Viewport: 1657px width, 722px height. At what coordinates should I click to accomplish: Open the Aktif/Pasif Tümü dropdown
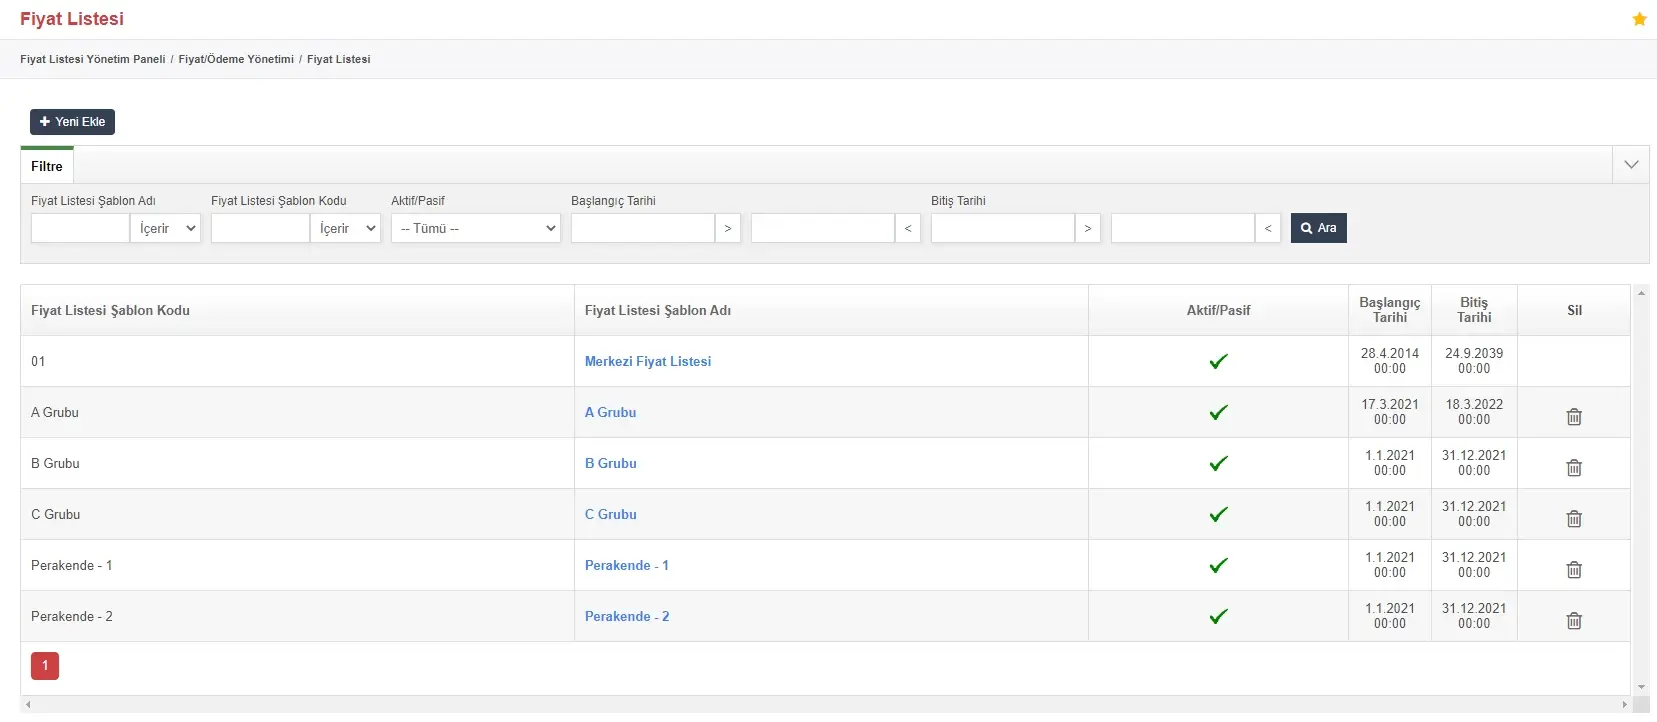[x=476, y=229]
